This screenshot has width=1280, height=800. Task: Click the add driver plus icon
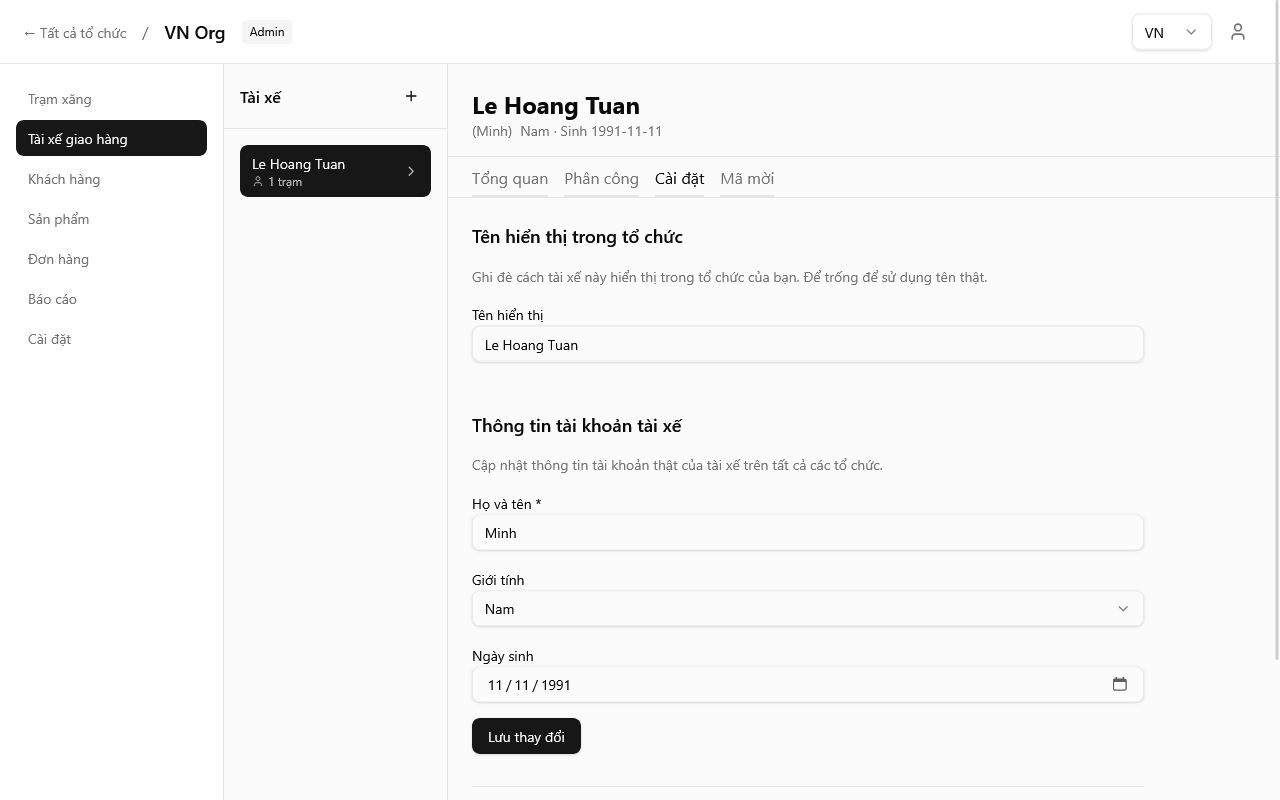point(411,96)
